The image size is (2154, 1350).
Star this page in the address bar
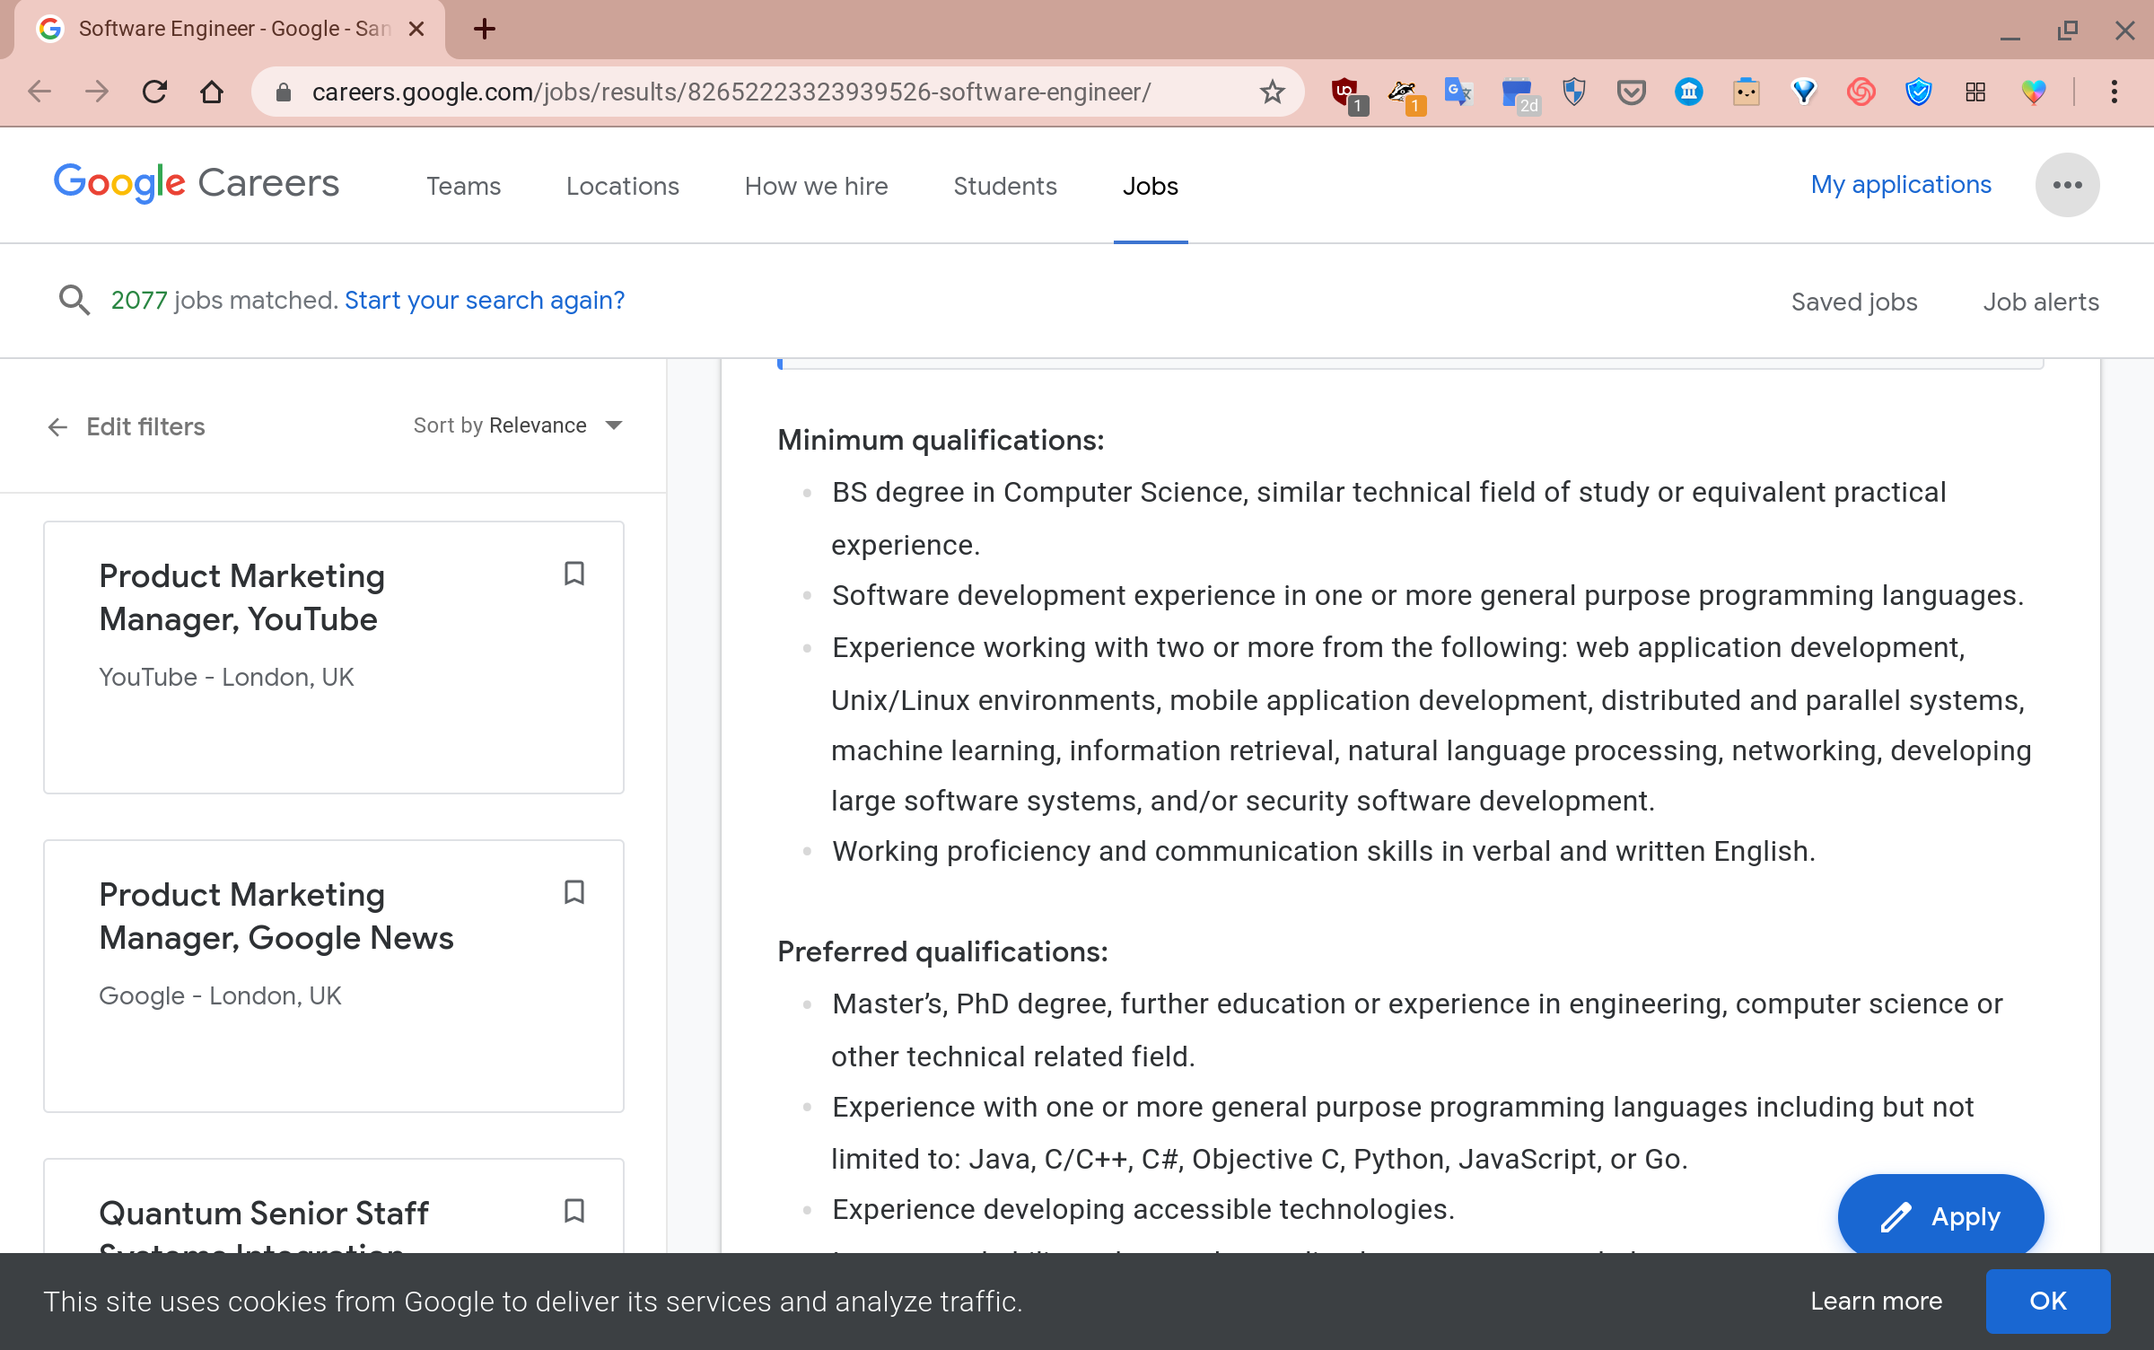1272,92
